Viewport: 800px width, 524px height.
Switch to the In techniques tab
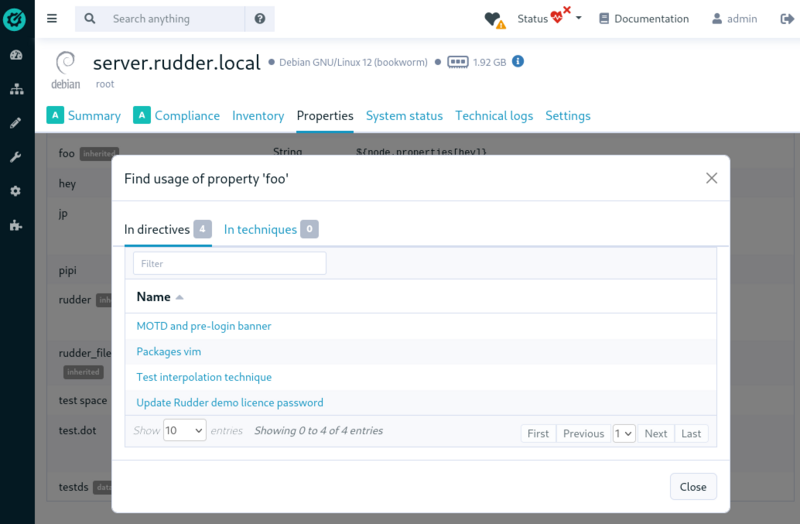tap(271, 230)
